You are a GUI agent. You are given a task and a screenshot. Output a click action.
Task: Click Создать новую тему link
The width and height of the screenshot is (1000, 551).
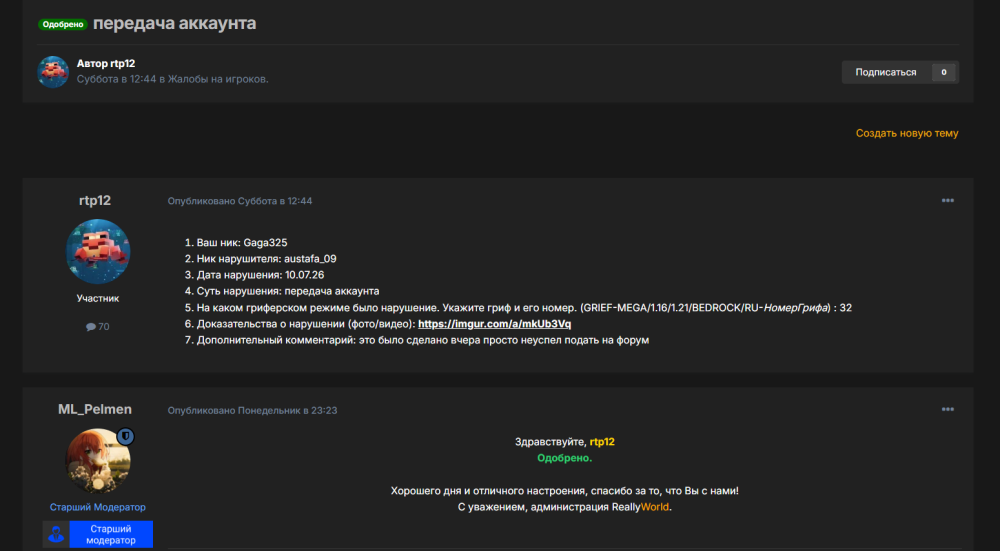[907, 133]
